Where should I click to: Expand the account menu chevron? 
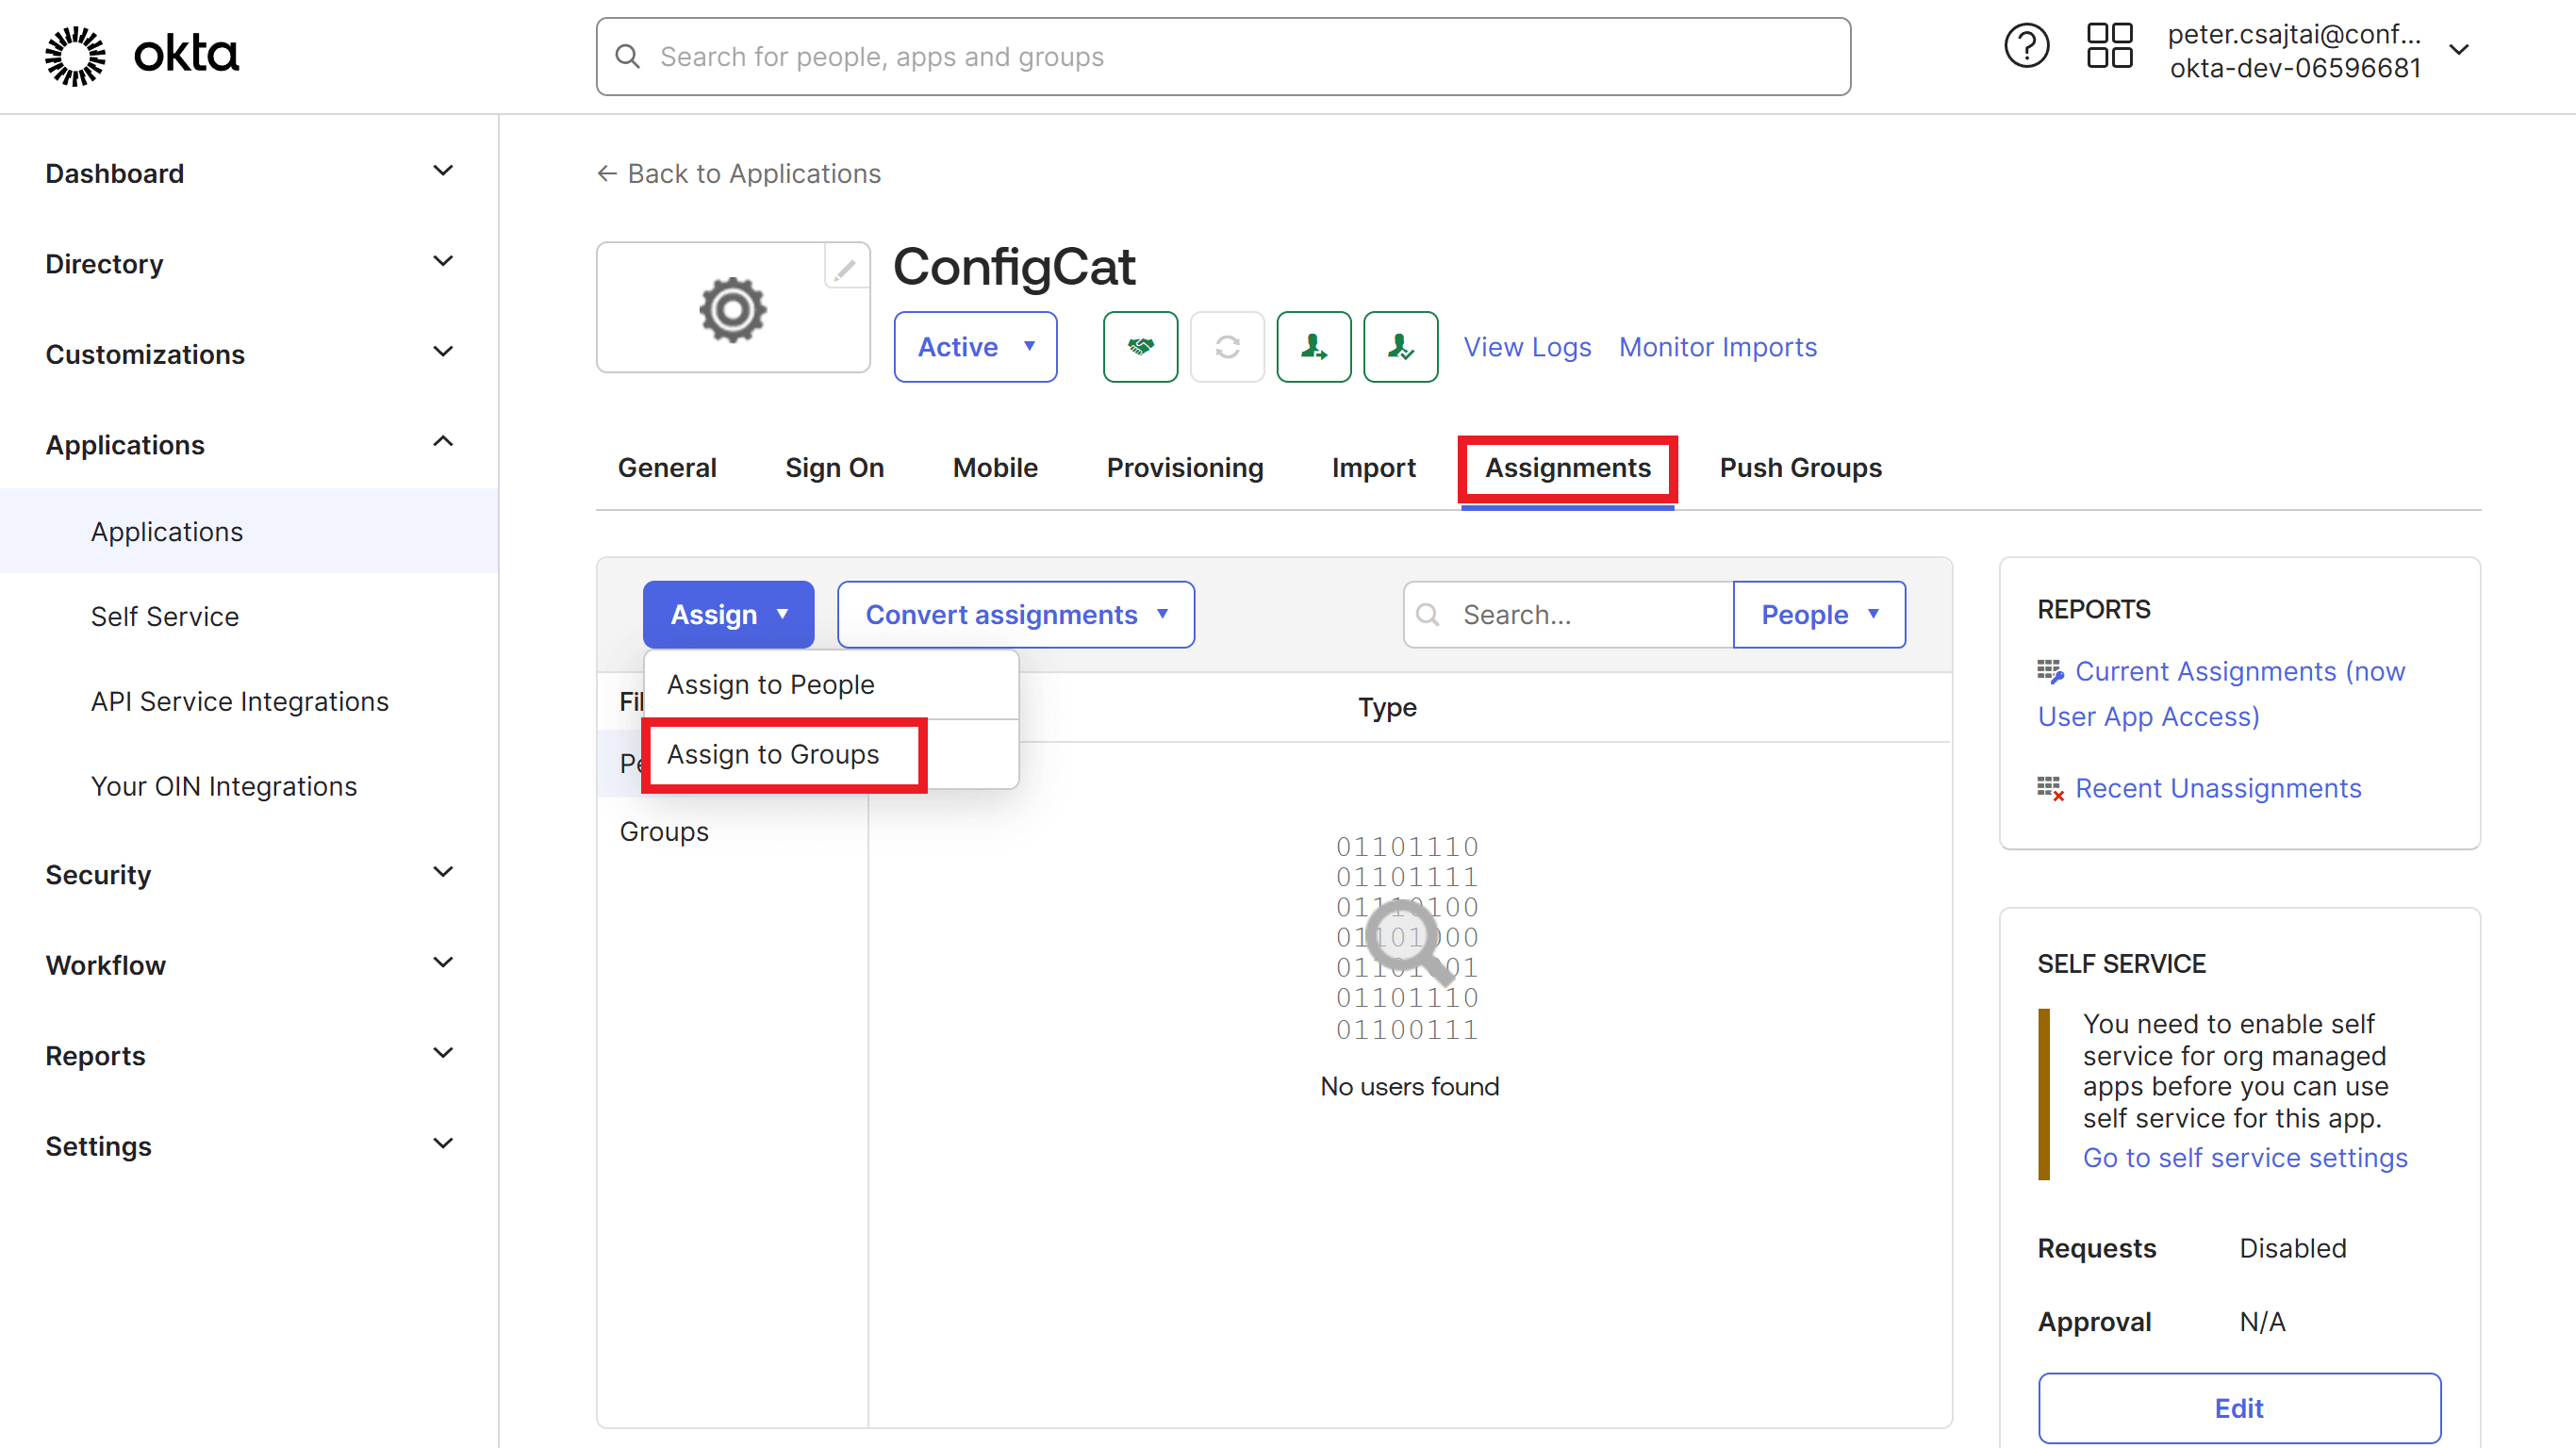[x=2461, y=48]
